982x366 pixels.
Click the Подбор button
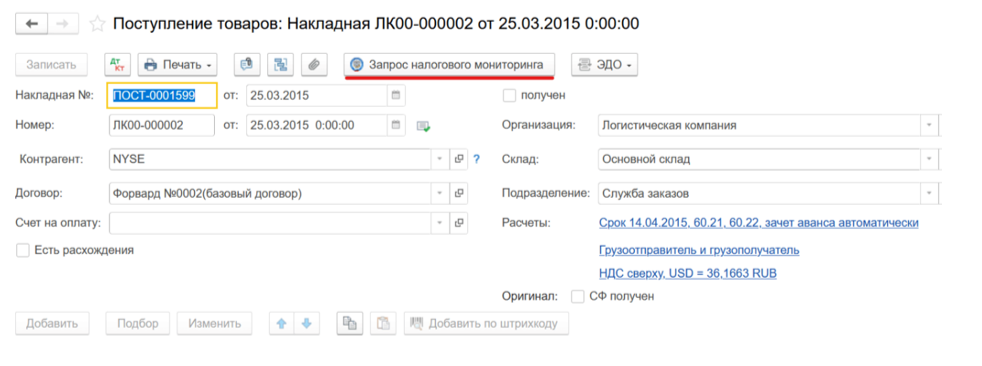point(138,324)
